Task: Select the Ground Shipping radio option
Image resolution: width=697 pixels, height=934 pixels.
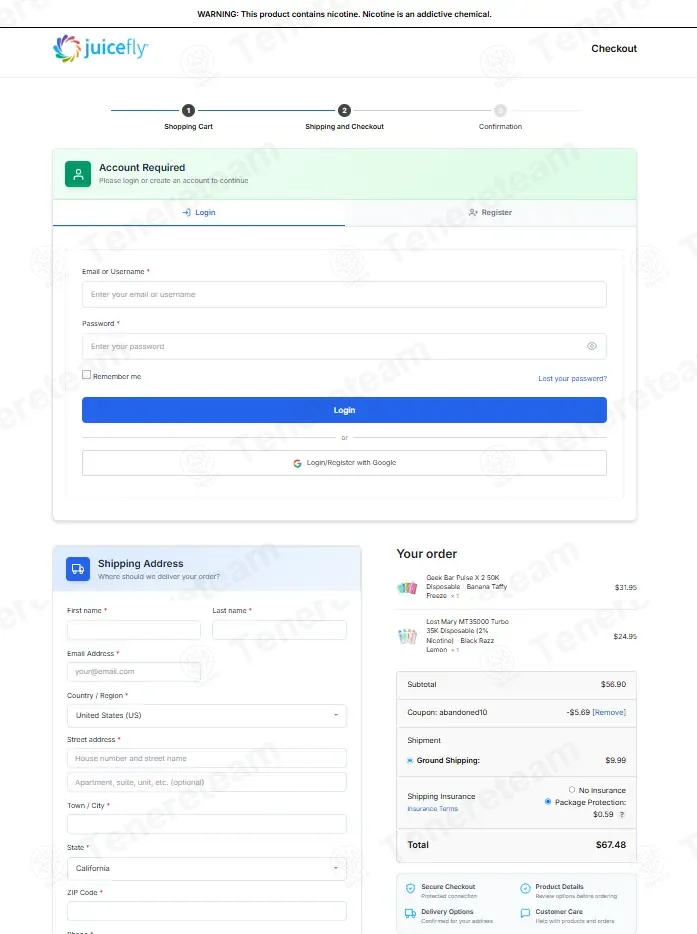Action: click(410, 760)
